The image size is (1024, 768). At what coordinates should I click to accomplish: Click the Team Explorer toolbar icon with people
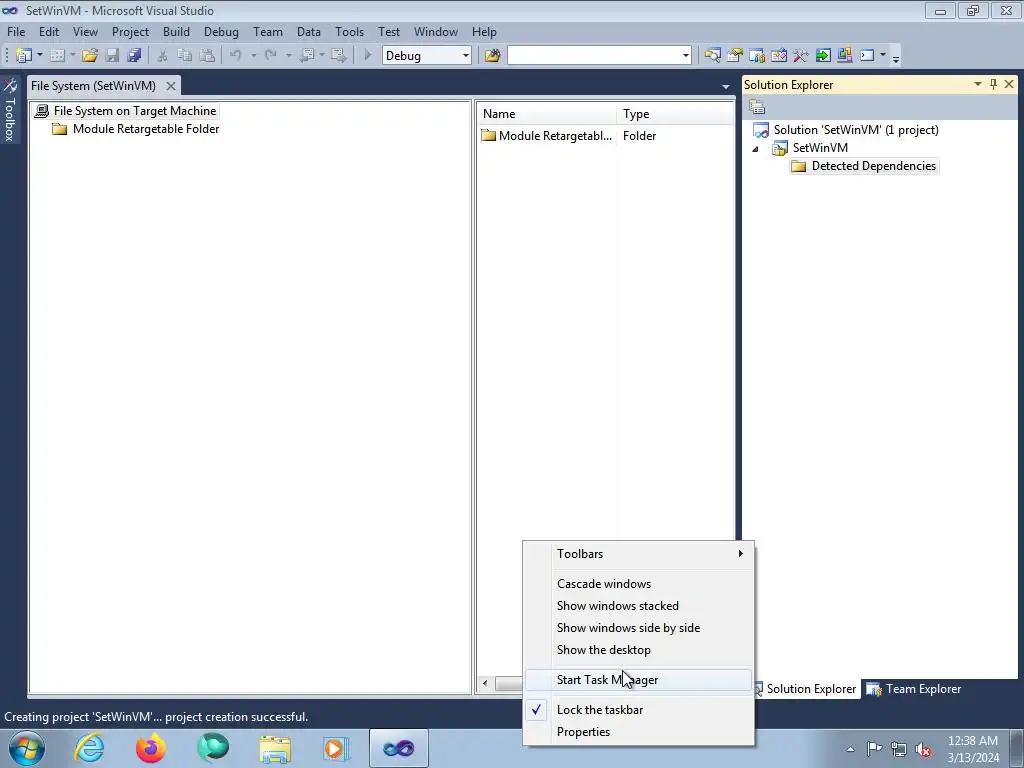757,56
